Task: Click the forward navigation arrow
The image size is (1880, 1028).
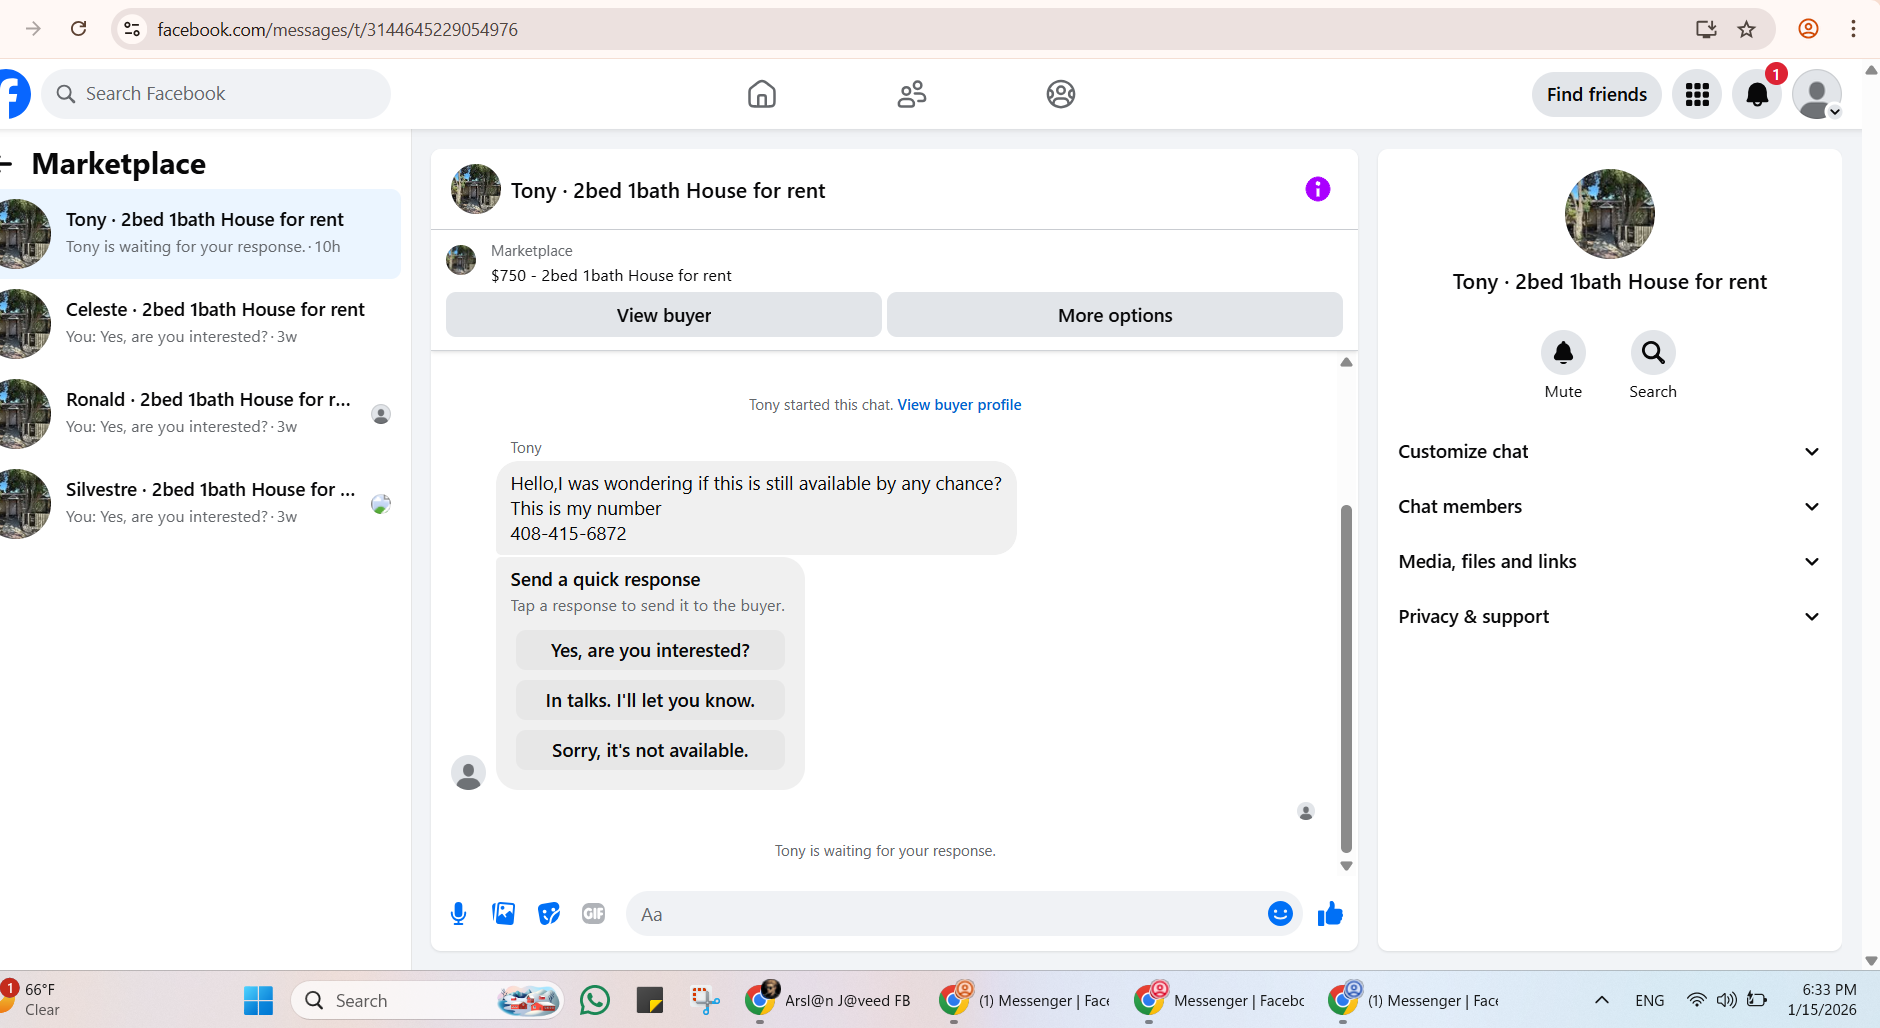Action: click(x=33, y=29)
